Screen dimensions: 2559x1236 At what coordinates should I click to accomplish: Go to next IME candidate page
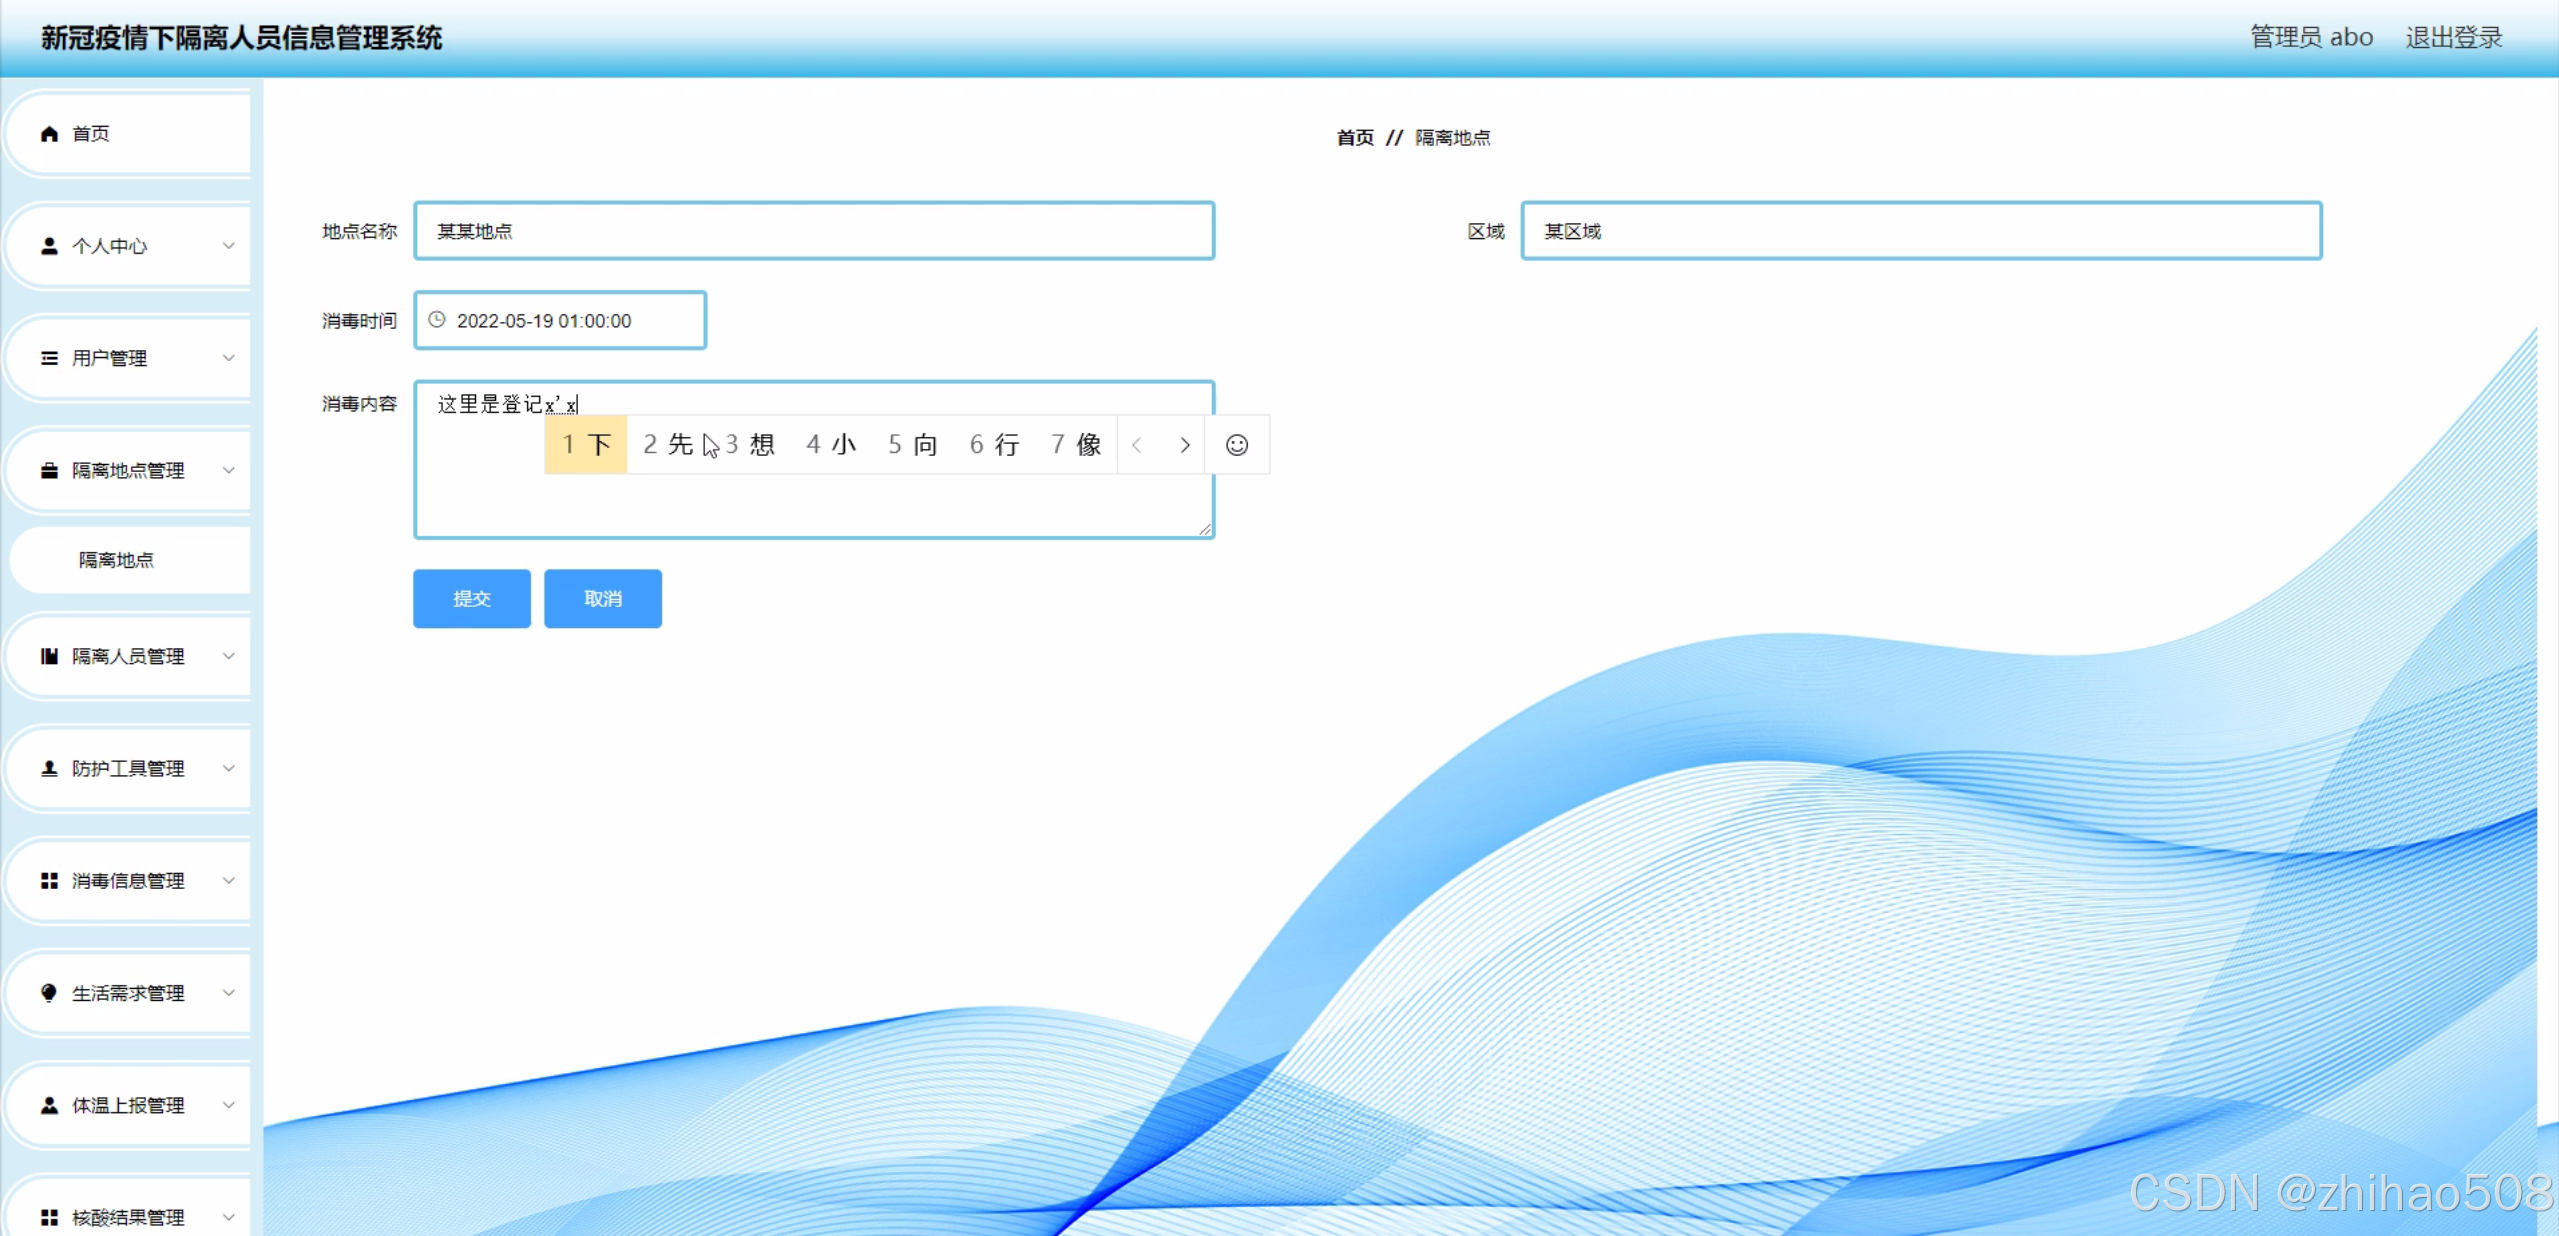tap(1185, 445)
